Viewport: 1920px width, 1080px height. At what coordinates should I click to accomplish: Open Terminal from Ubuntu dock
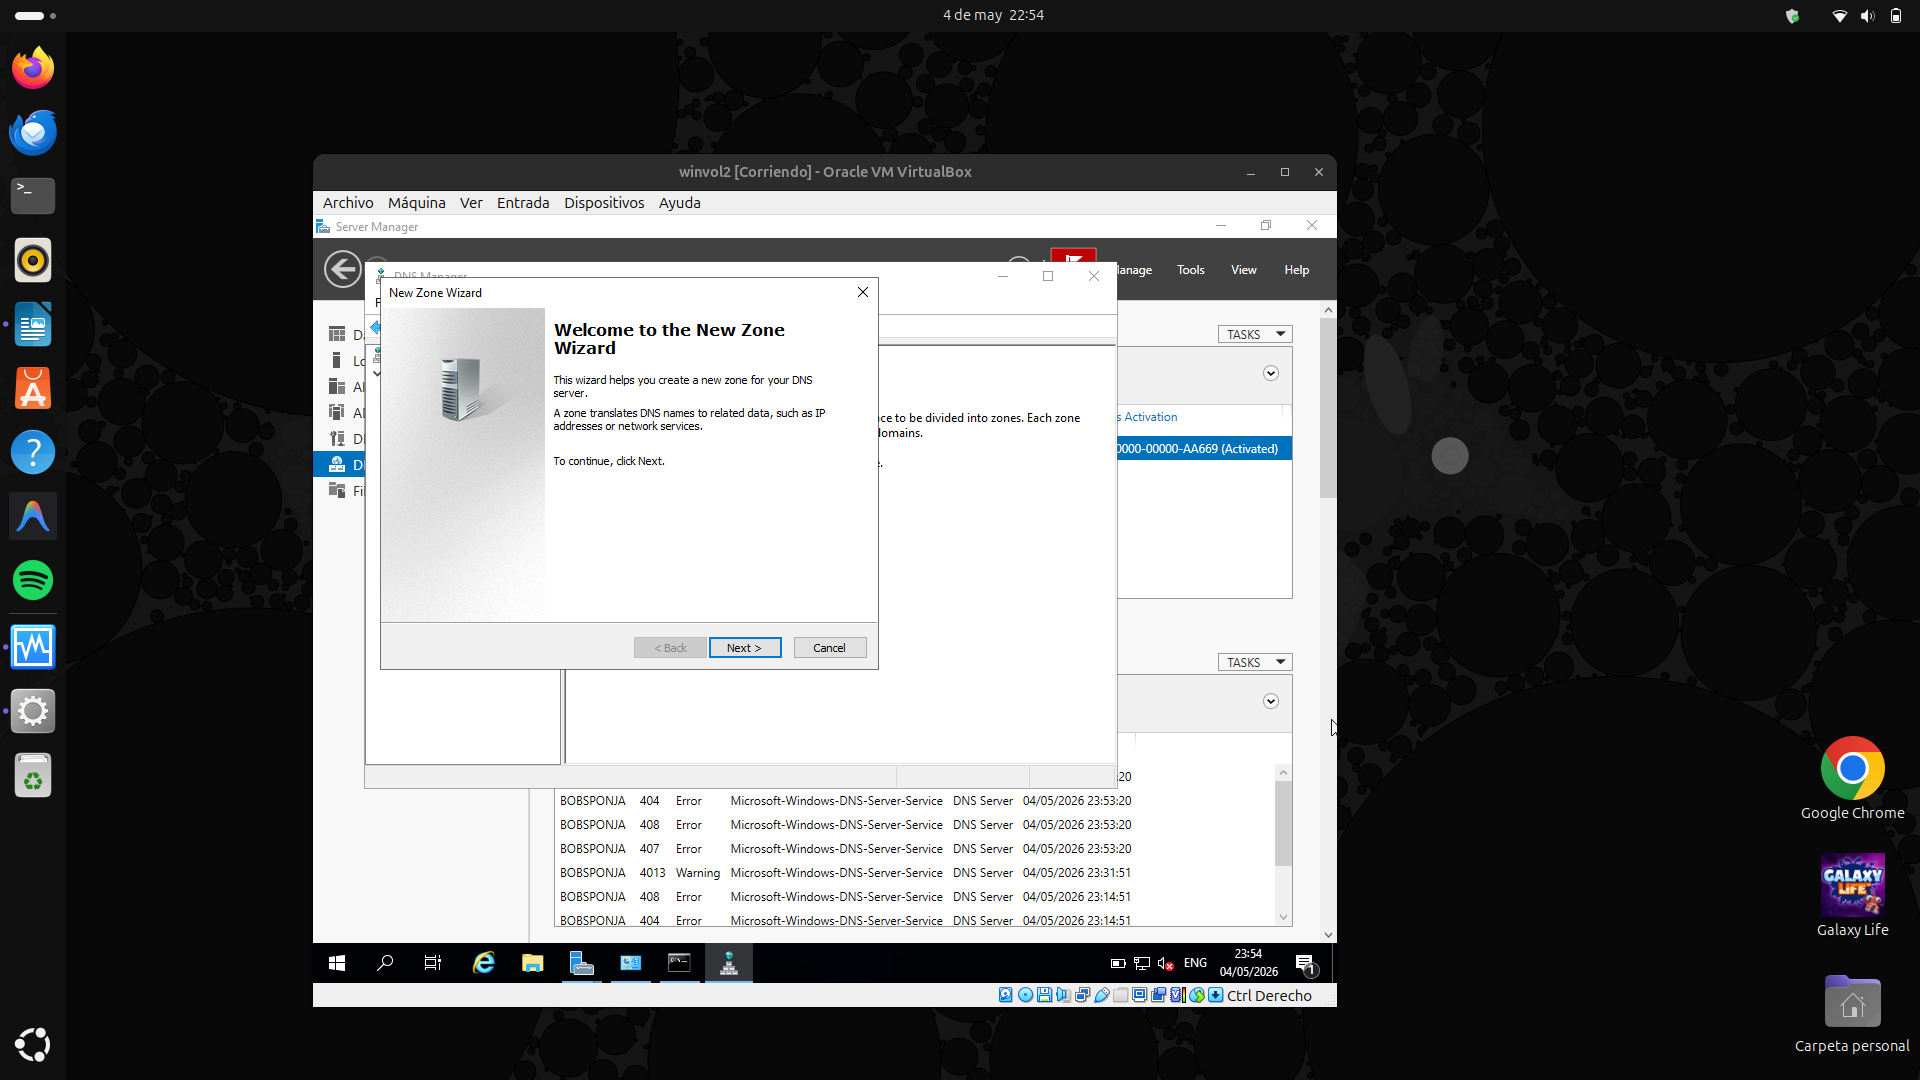(x=33, y=196)
